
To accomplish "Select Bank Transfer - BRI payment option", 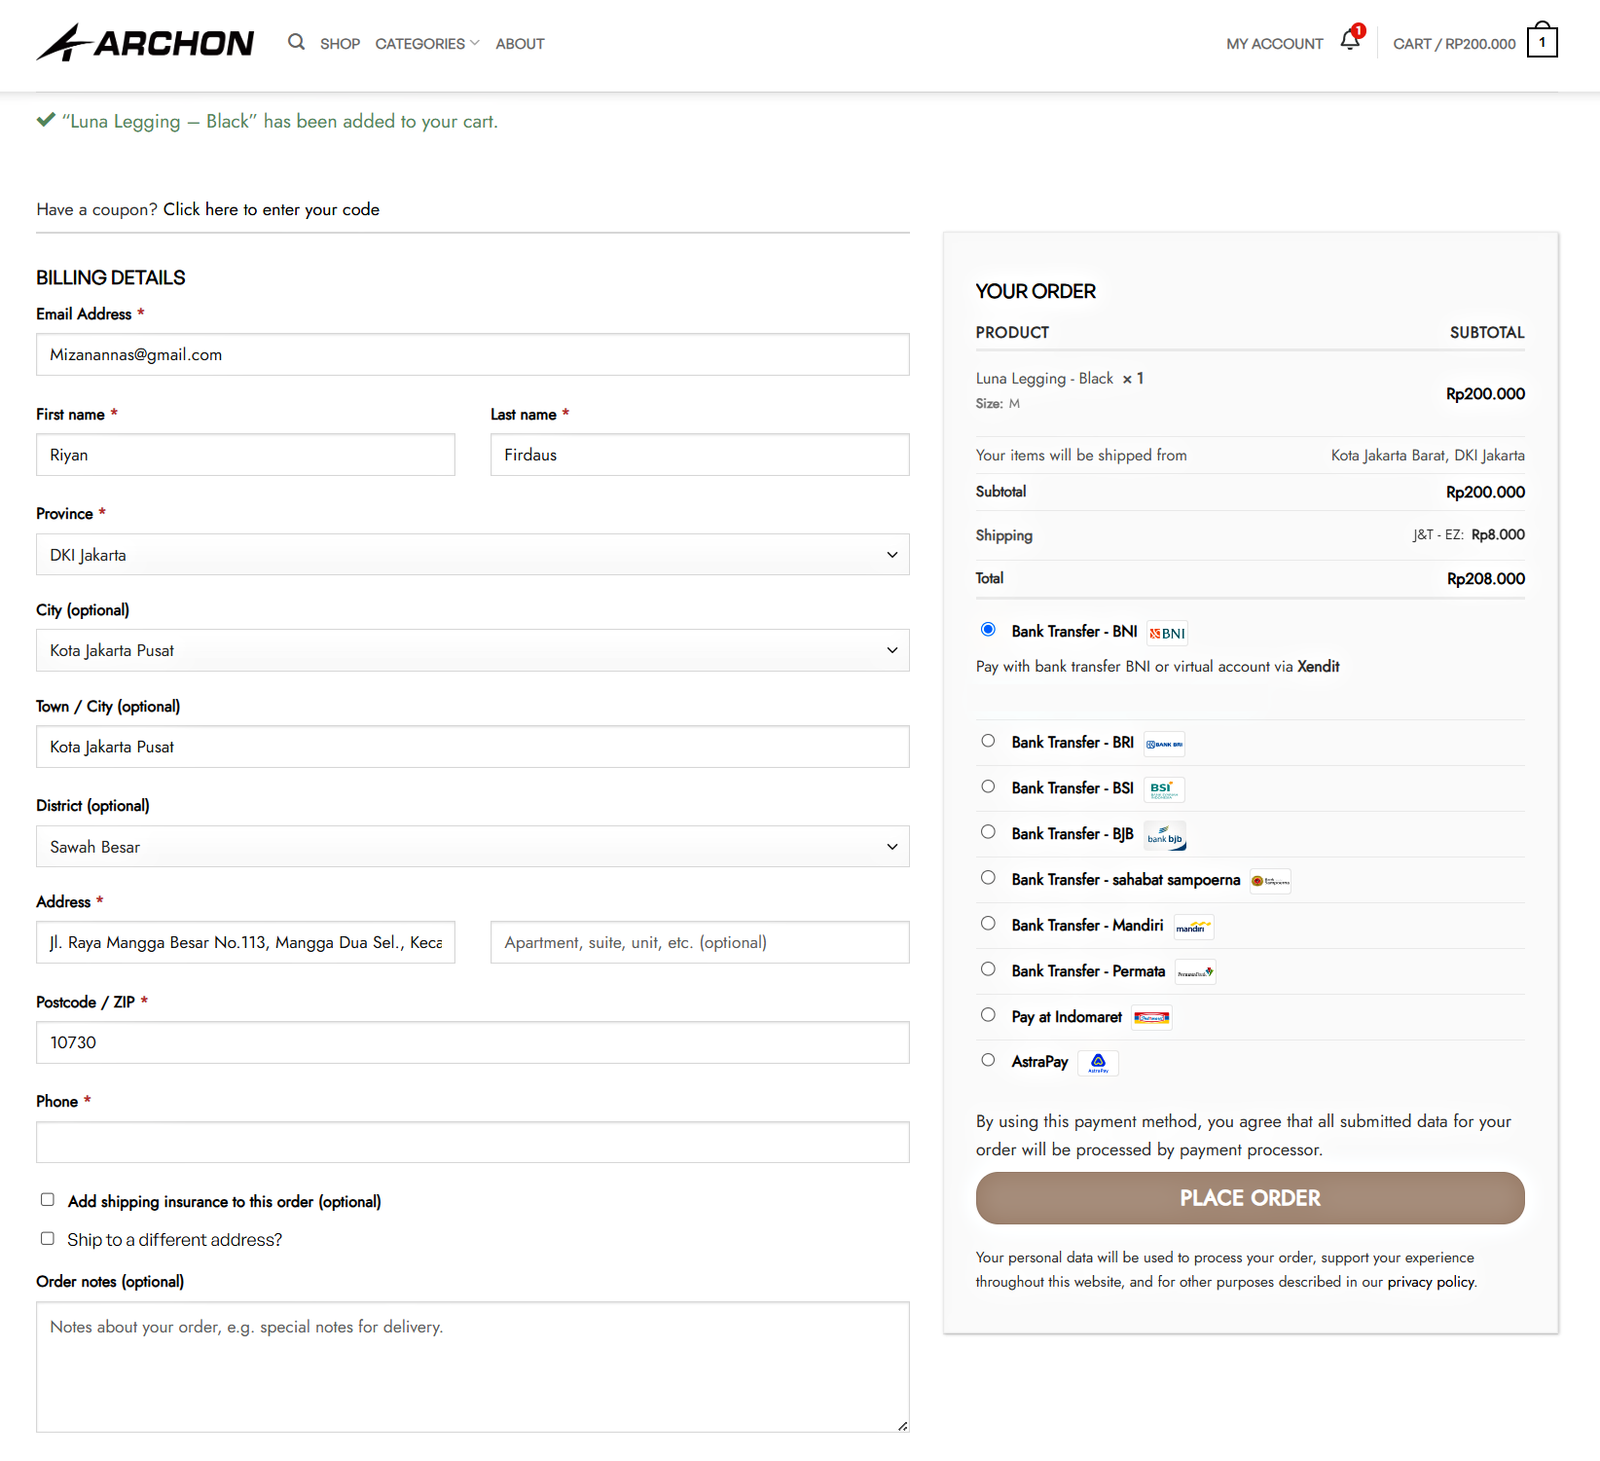I will [x=988, y=741].
